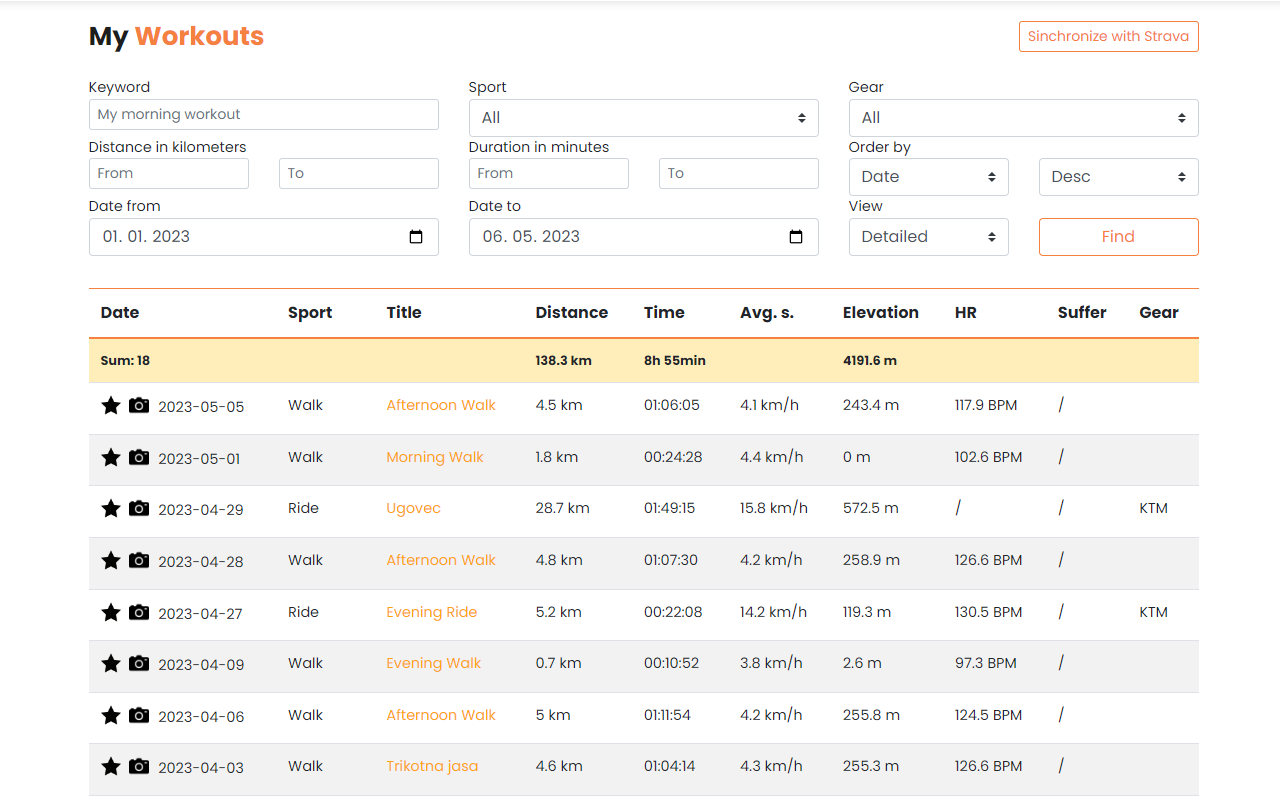Click star icon for 2023-04-29 Ugovec ride
Screen dimensions: 1280x800
111,508
